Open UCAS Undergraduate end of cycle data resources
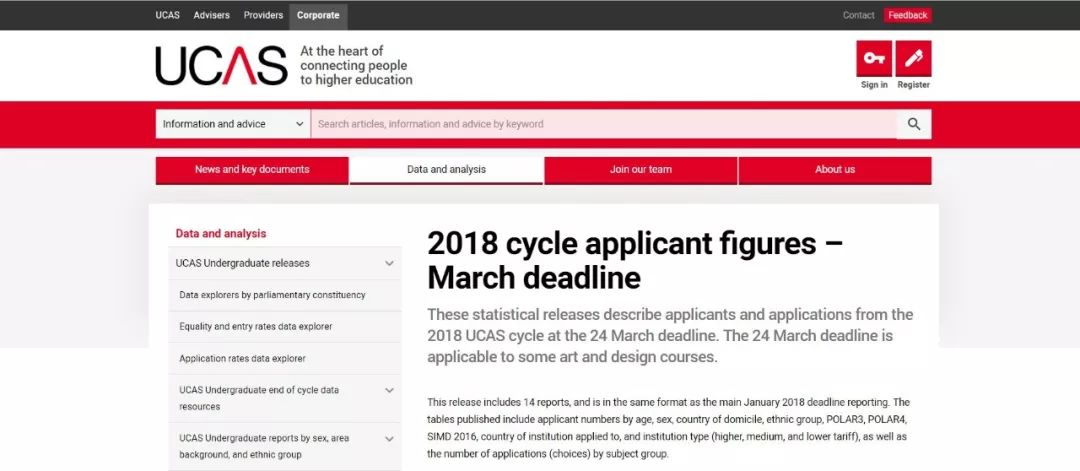 coord(259,398)
